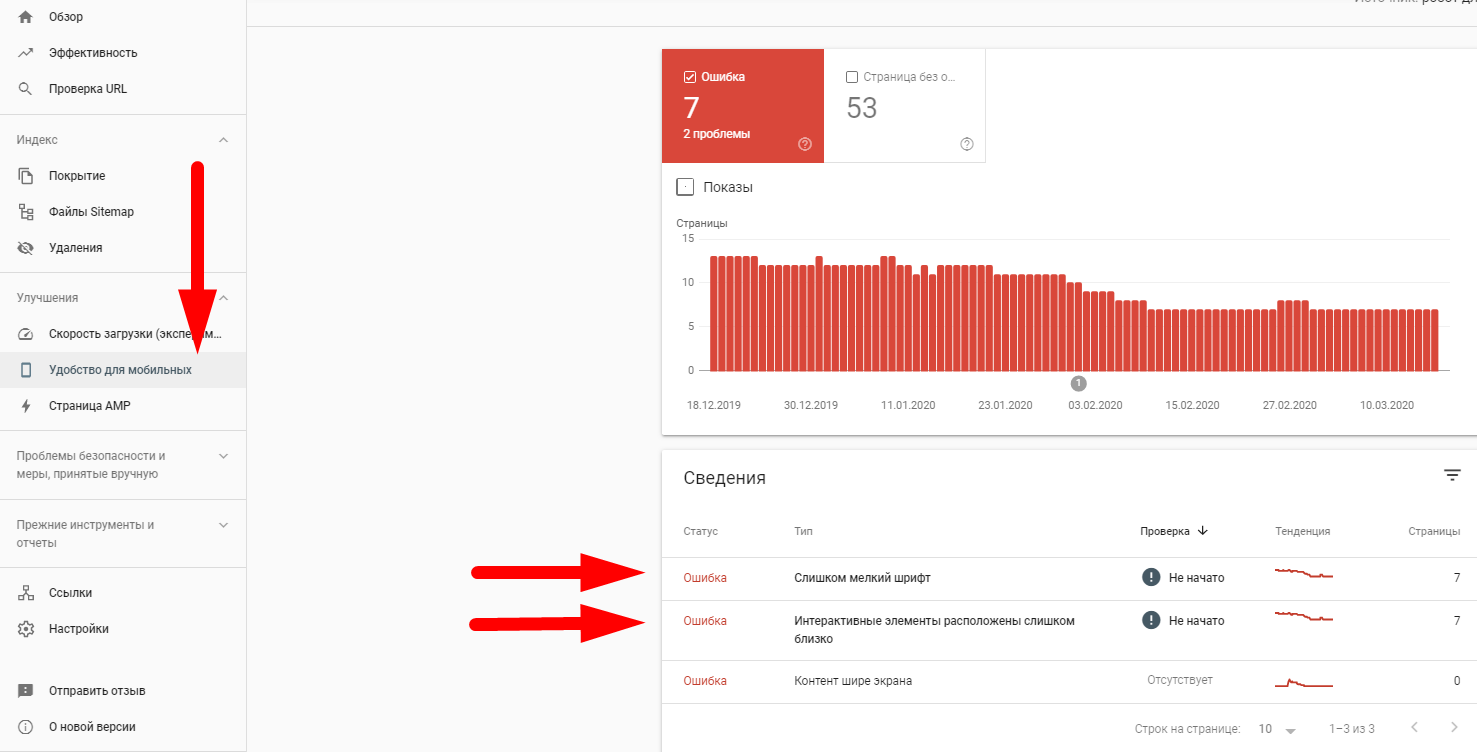Open rows per page dropdown
The height and width of the screenshot is (752, 1477).
click(x=1277, y=729)
